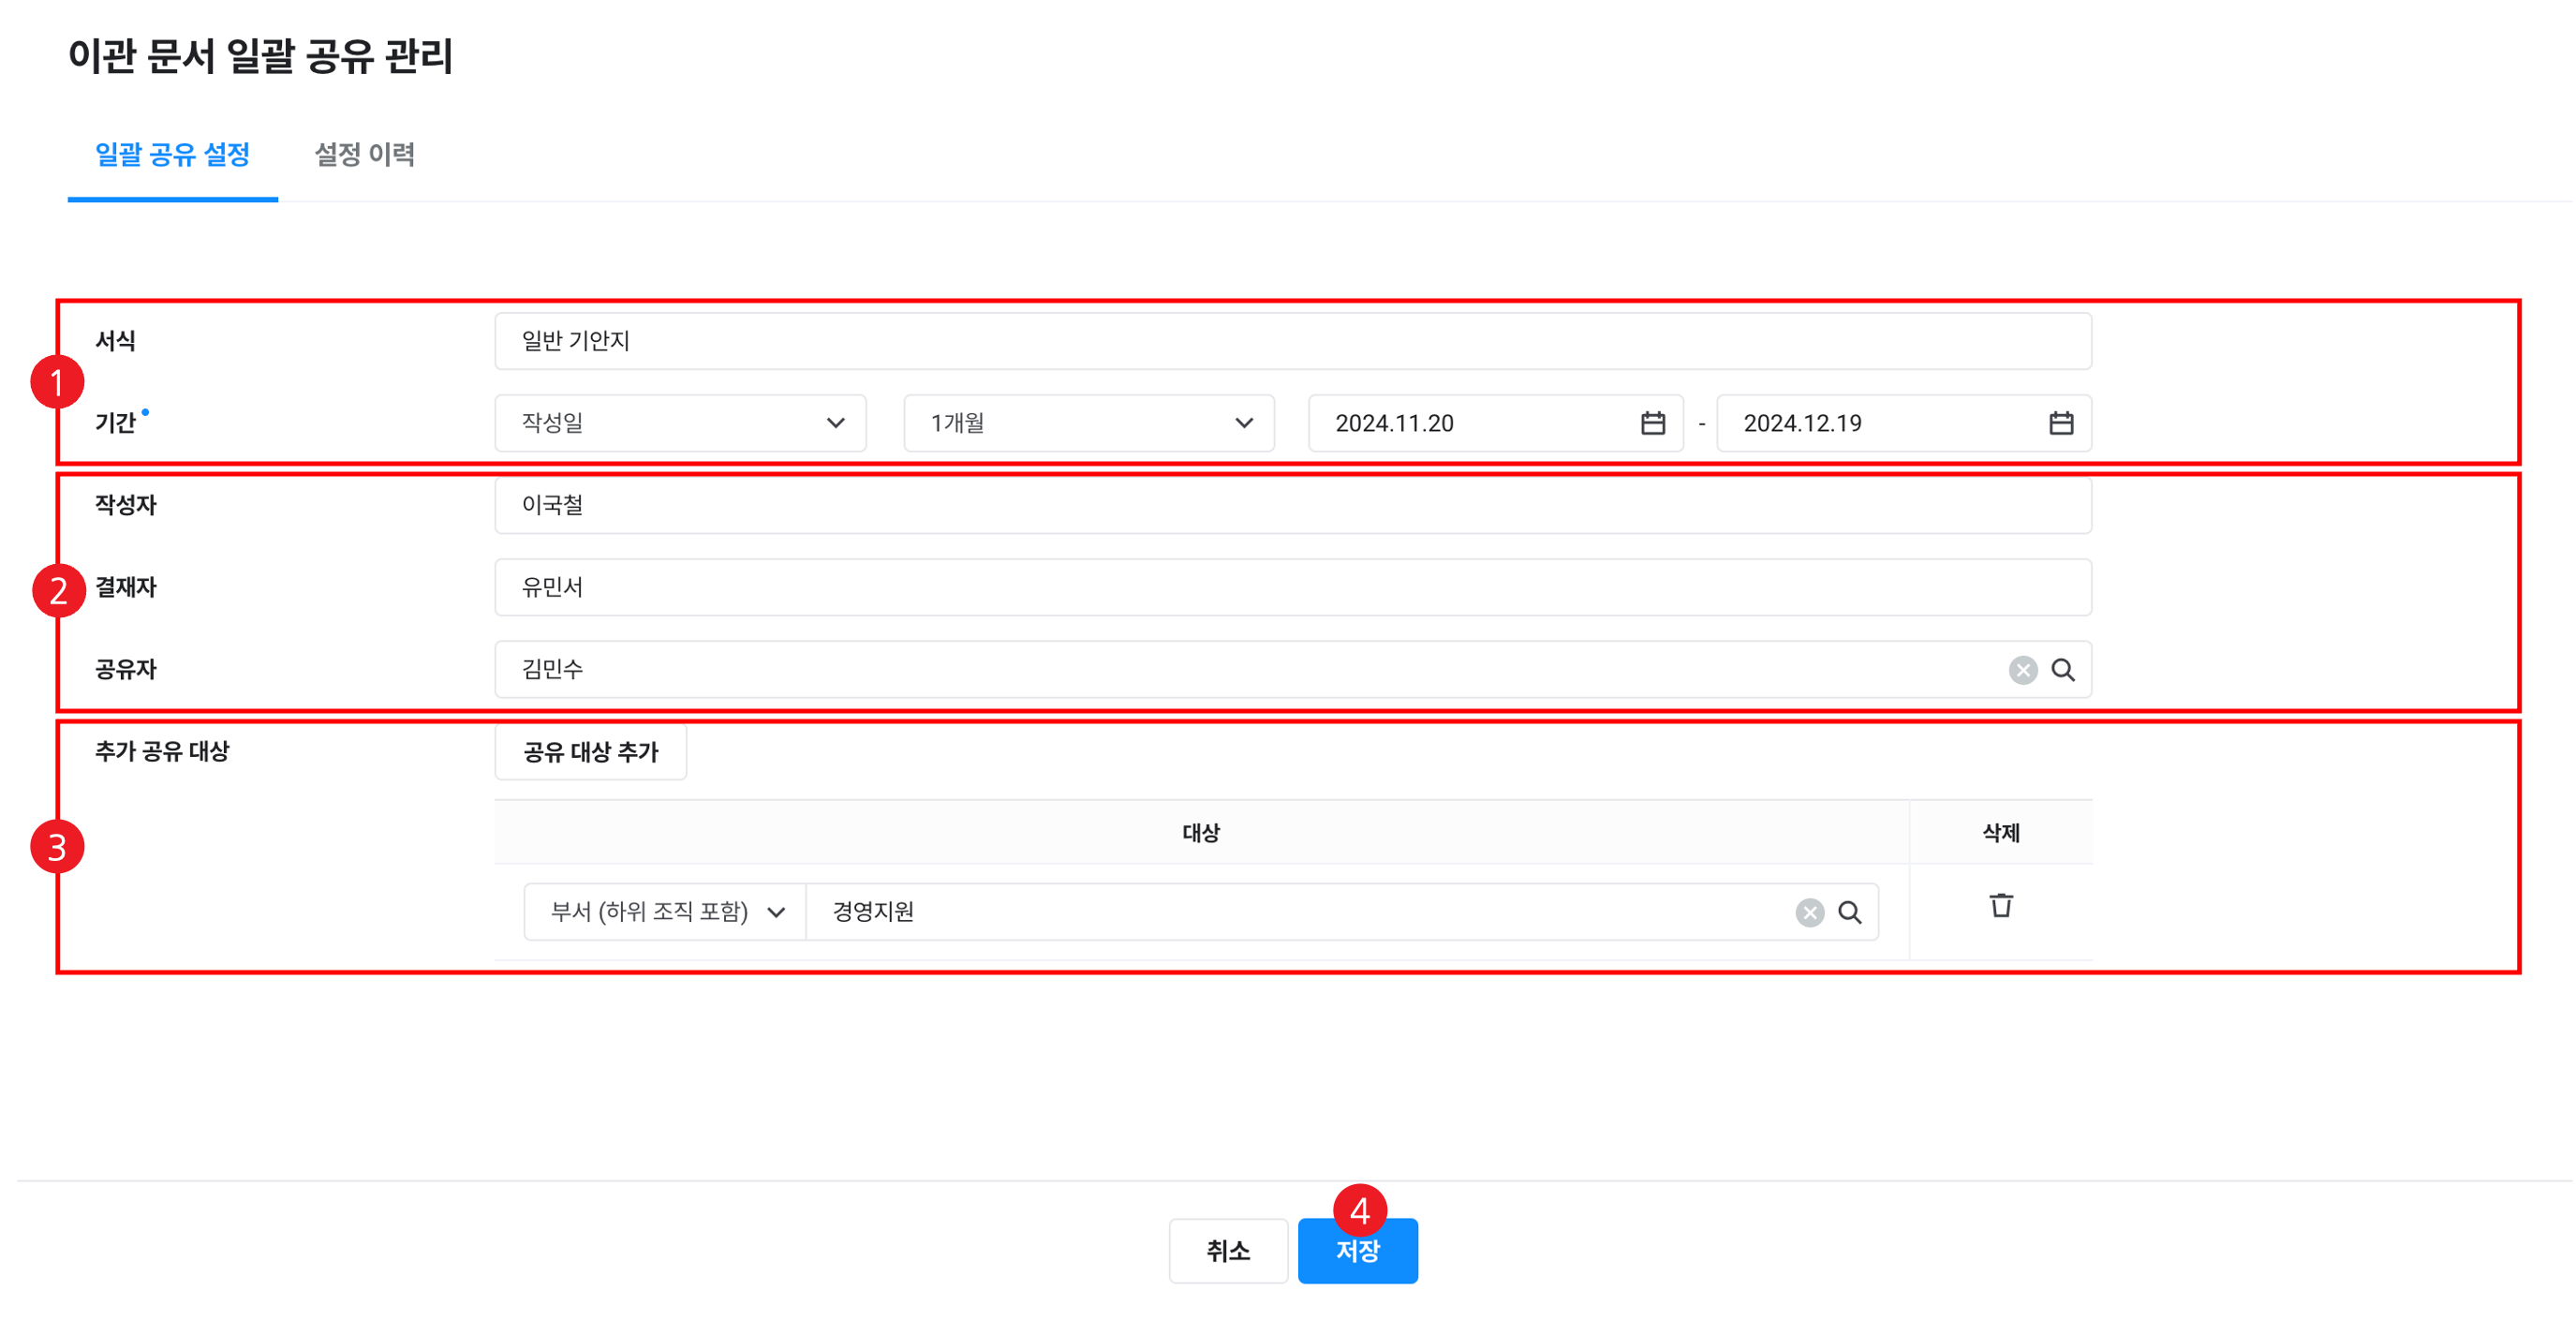Click the 서식 field showing 일반 기안지
Image resolution: width=2576 pixels, height=1335 pixels.
click(1292, 341)
